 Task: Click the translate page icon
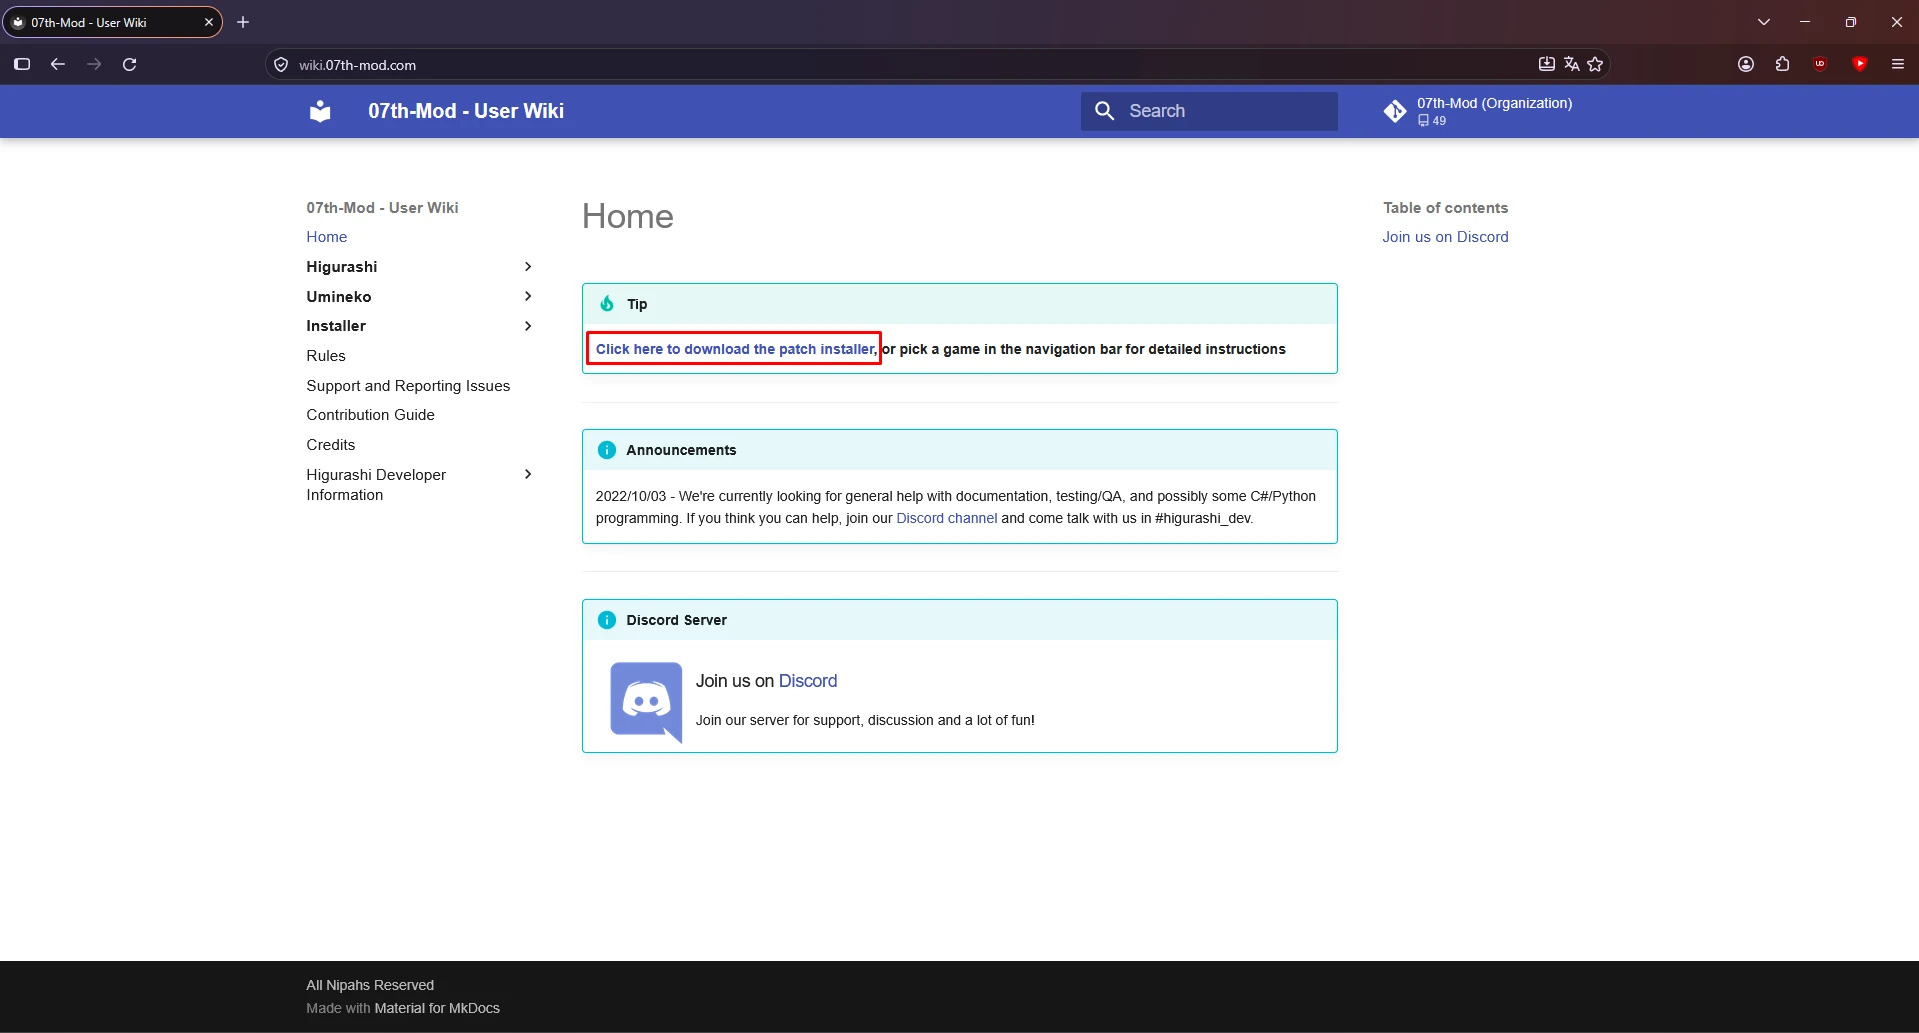[x=1571, y=64]
